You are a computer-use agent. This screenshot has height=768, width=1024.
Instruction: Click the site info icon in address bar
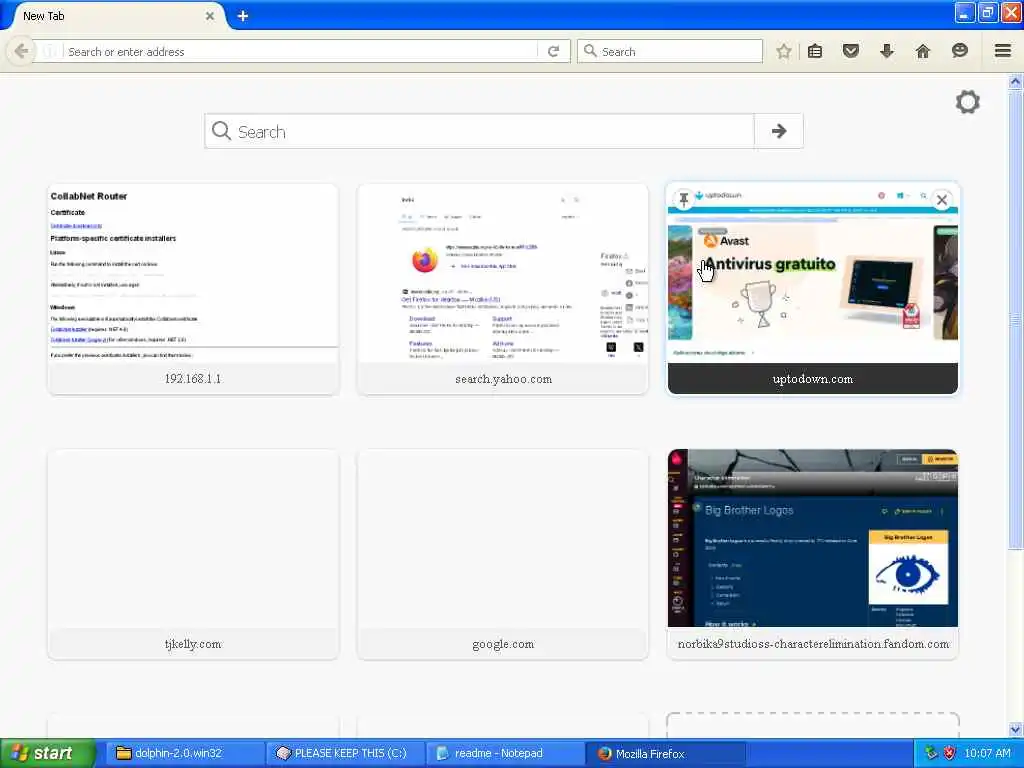[50, 52]
